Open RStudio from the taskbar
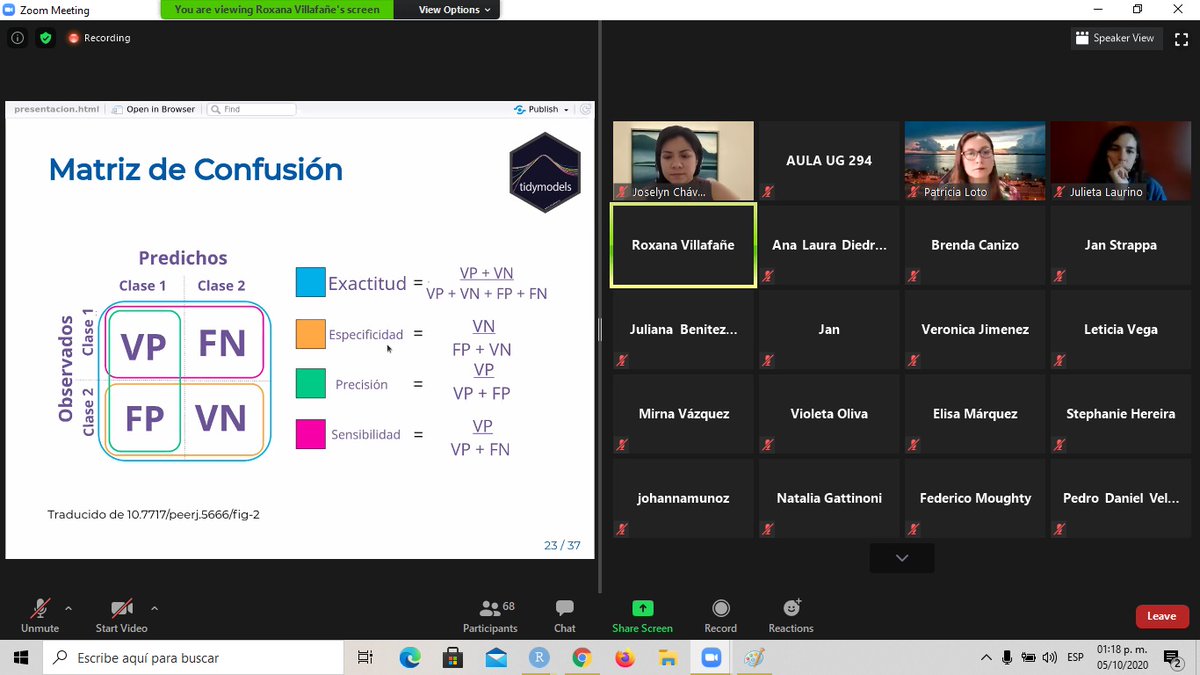The height and width of the screenshot is (675, 1200). point(539,657)
